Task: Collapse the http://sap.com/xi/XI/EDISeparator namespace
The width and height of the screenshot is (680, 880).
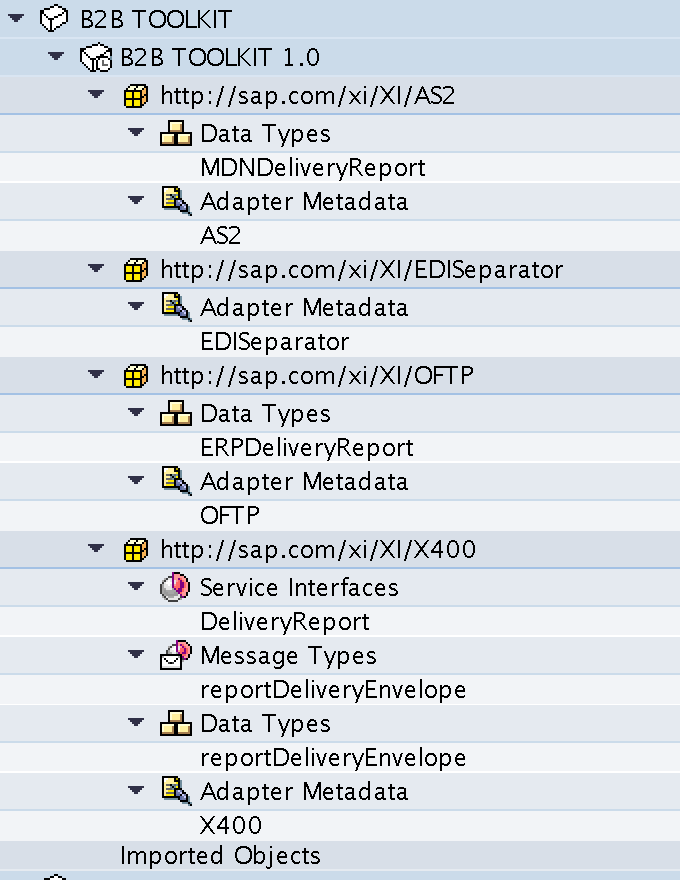Action: pyautogui.click(x=96, y=268)
